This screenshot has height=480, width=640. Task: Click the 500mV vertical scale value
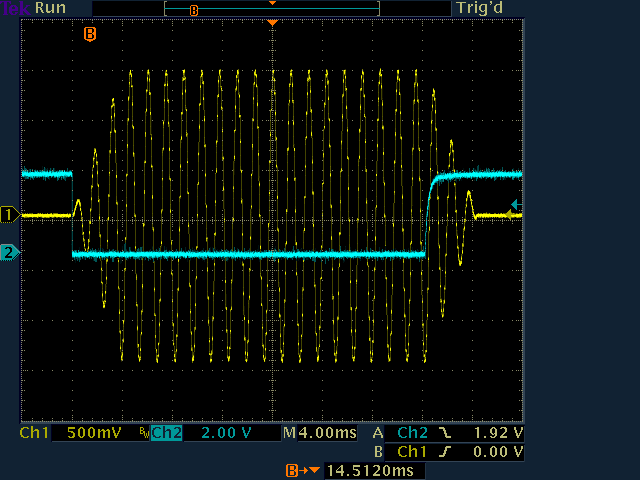click(x=94, y=433)
